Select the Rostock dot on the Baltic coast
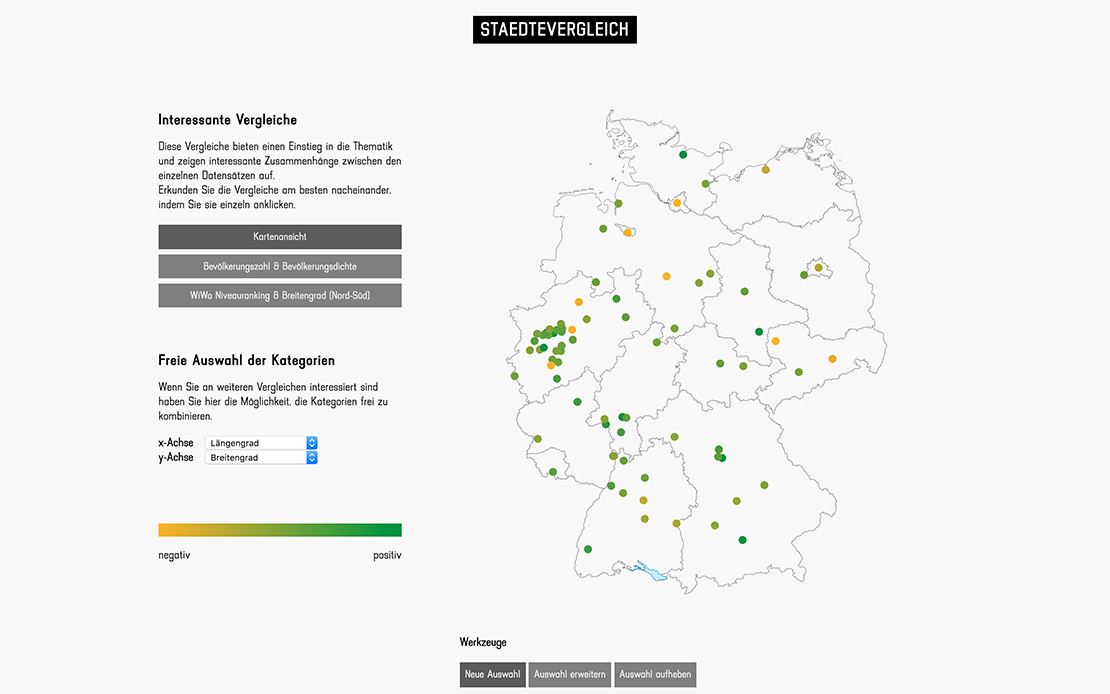The height and width of the screenshot is (694, 1110). click(766, 170)
